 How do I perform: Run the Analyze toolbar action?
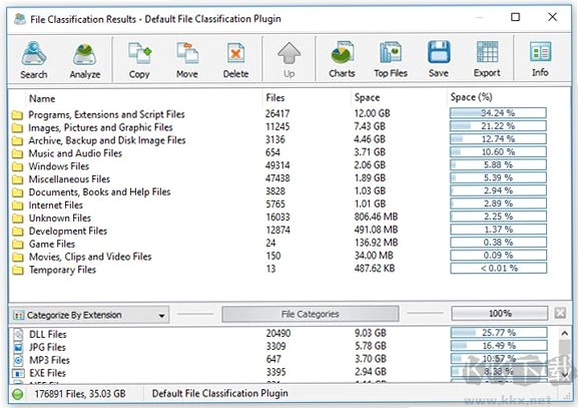tap(85, 61)
